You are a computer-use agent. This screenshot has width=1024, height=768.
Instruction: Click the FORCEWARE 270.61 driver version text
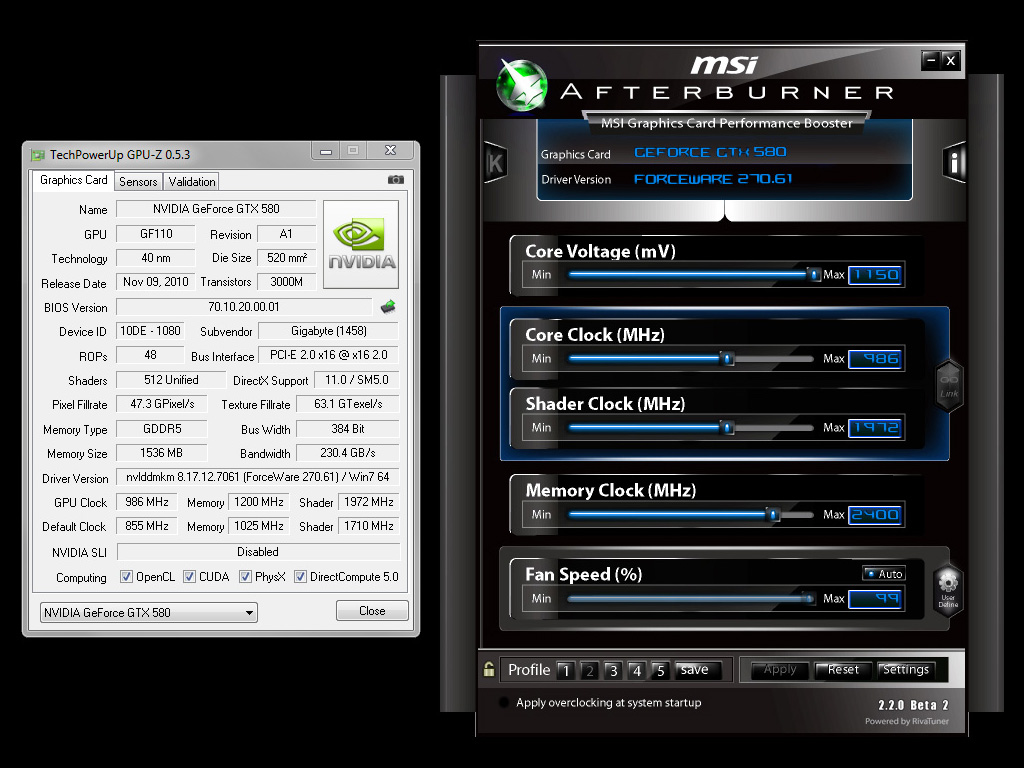pos(712,179)
